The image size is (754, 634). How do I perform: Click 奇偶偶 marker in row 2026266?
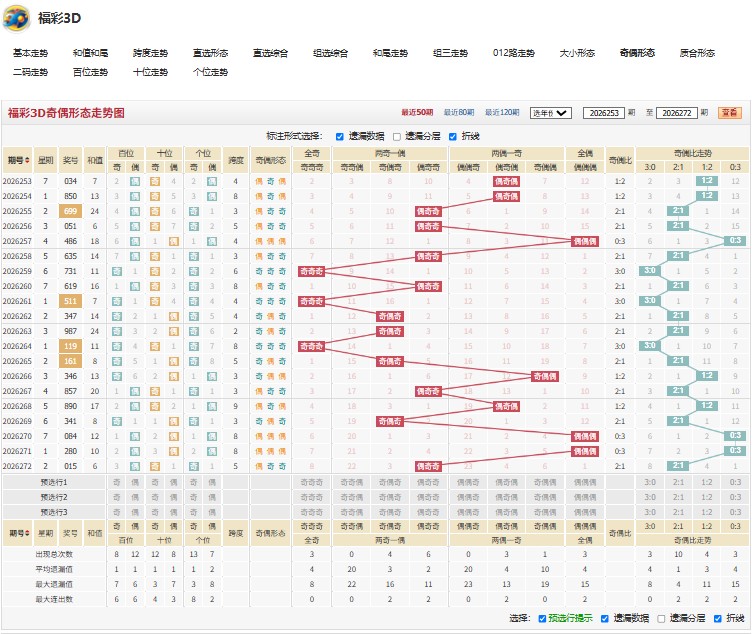pyautogui.click(x=545, y=376)
